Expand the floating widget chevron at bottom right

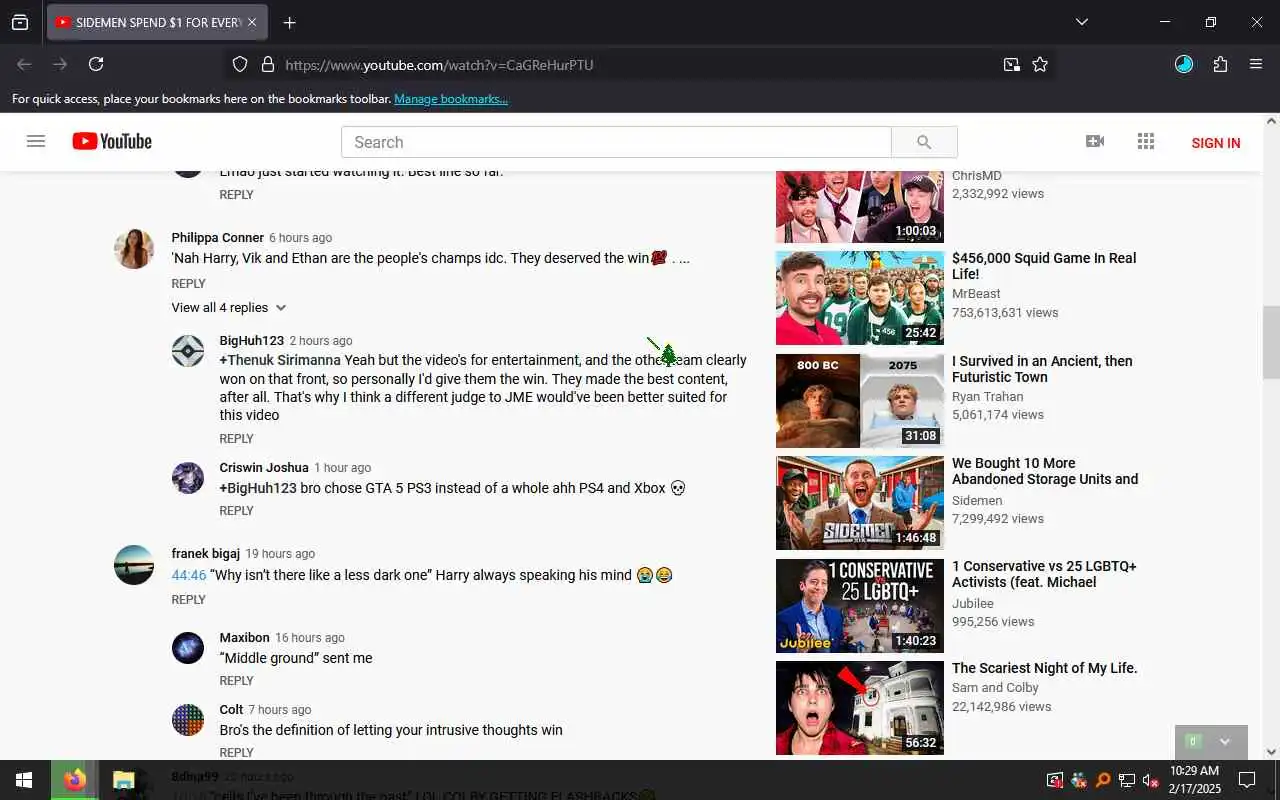[1224, 742]
